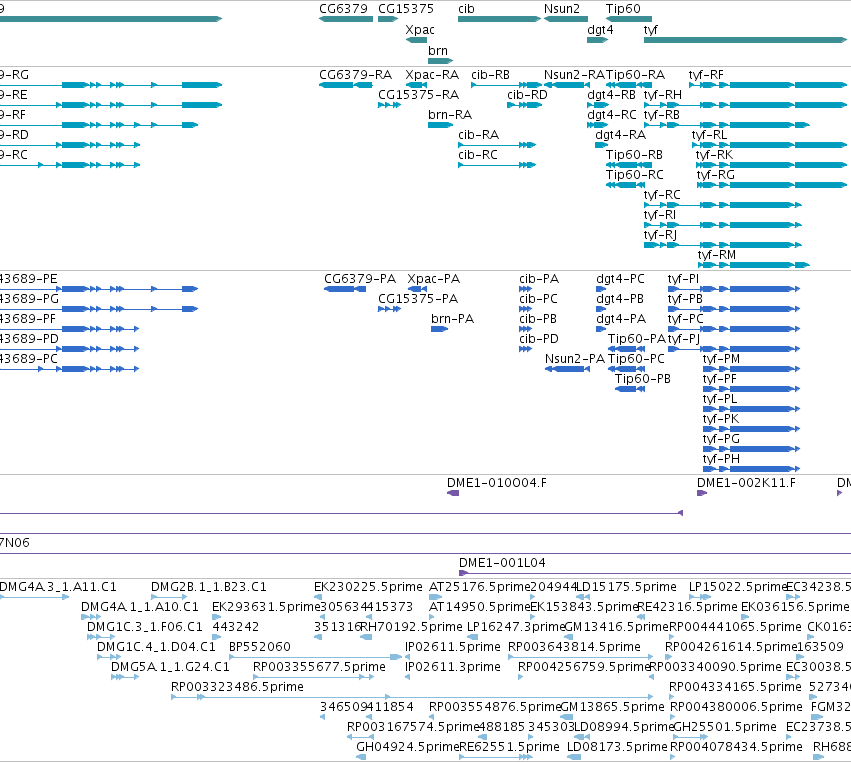Click the tyf-PI protein label
This screenshot has height=762, width=851.
(683, 279)
